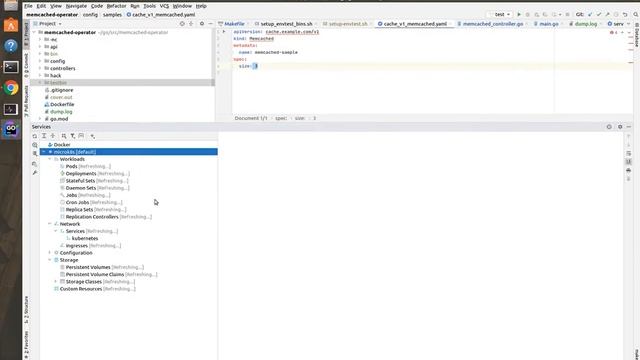Open the Tools menu

pos(149,6)
